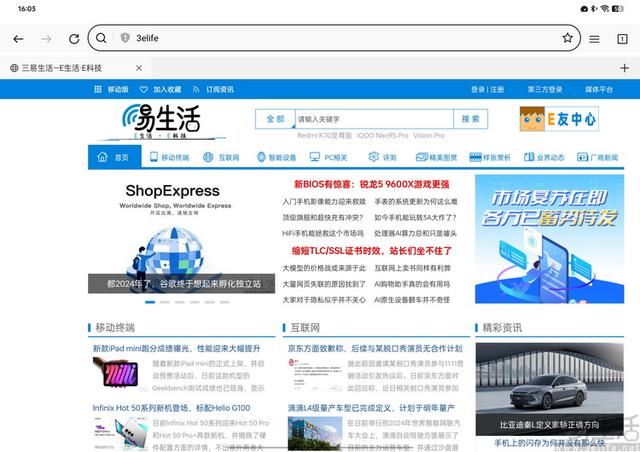Open the tab switcher showing 1 tab
The width and height of the screenshot is (640, 452).
pos(622,38)
